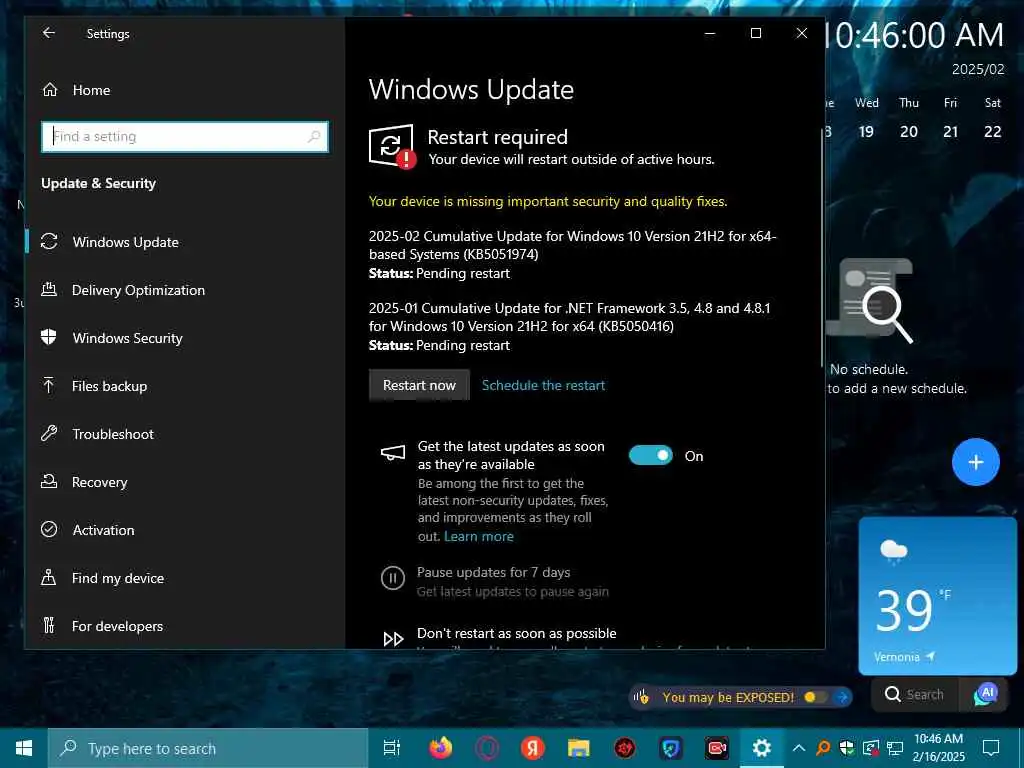
Task: Launch Firefox from the taskbar
Action: tap(441, 748)
